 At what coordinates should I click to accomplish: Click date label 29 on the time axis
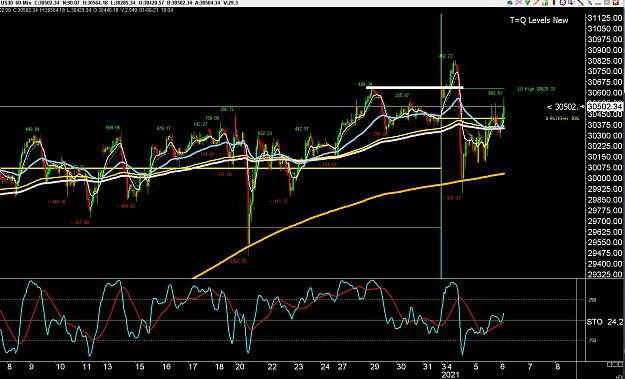(x=374, y=367)
